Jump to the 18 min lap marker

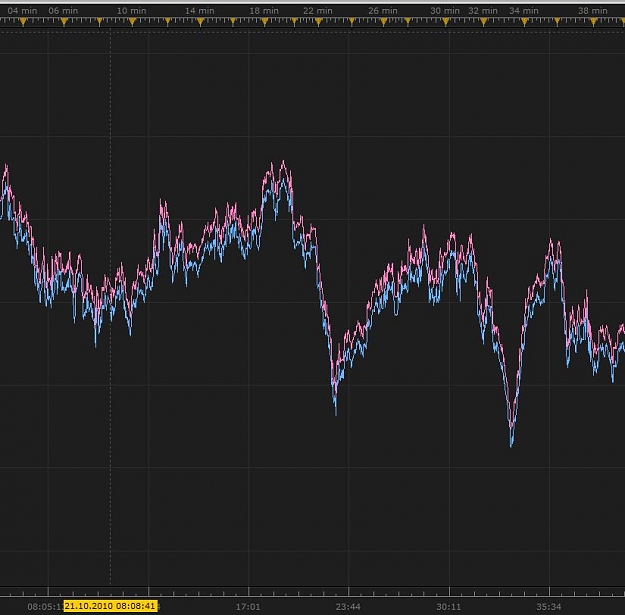[x=265, y=22]
